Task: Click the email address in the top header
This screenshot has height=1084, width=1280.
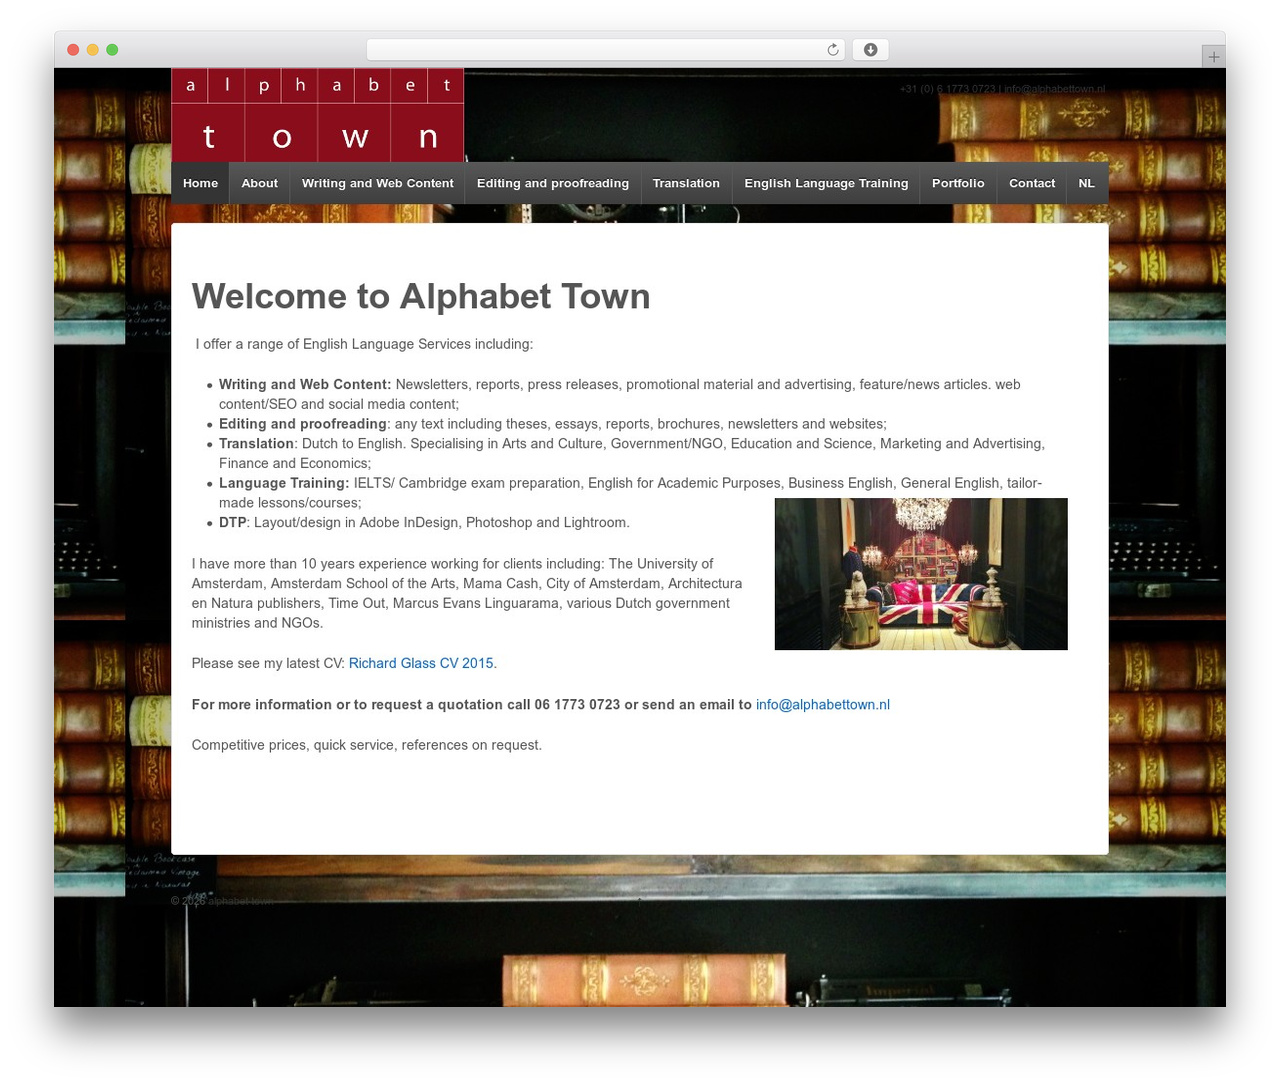Action: click(1055, 89)
